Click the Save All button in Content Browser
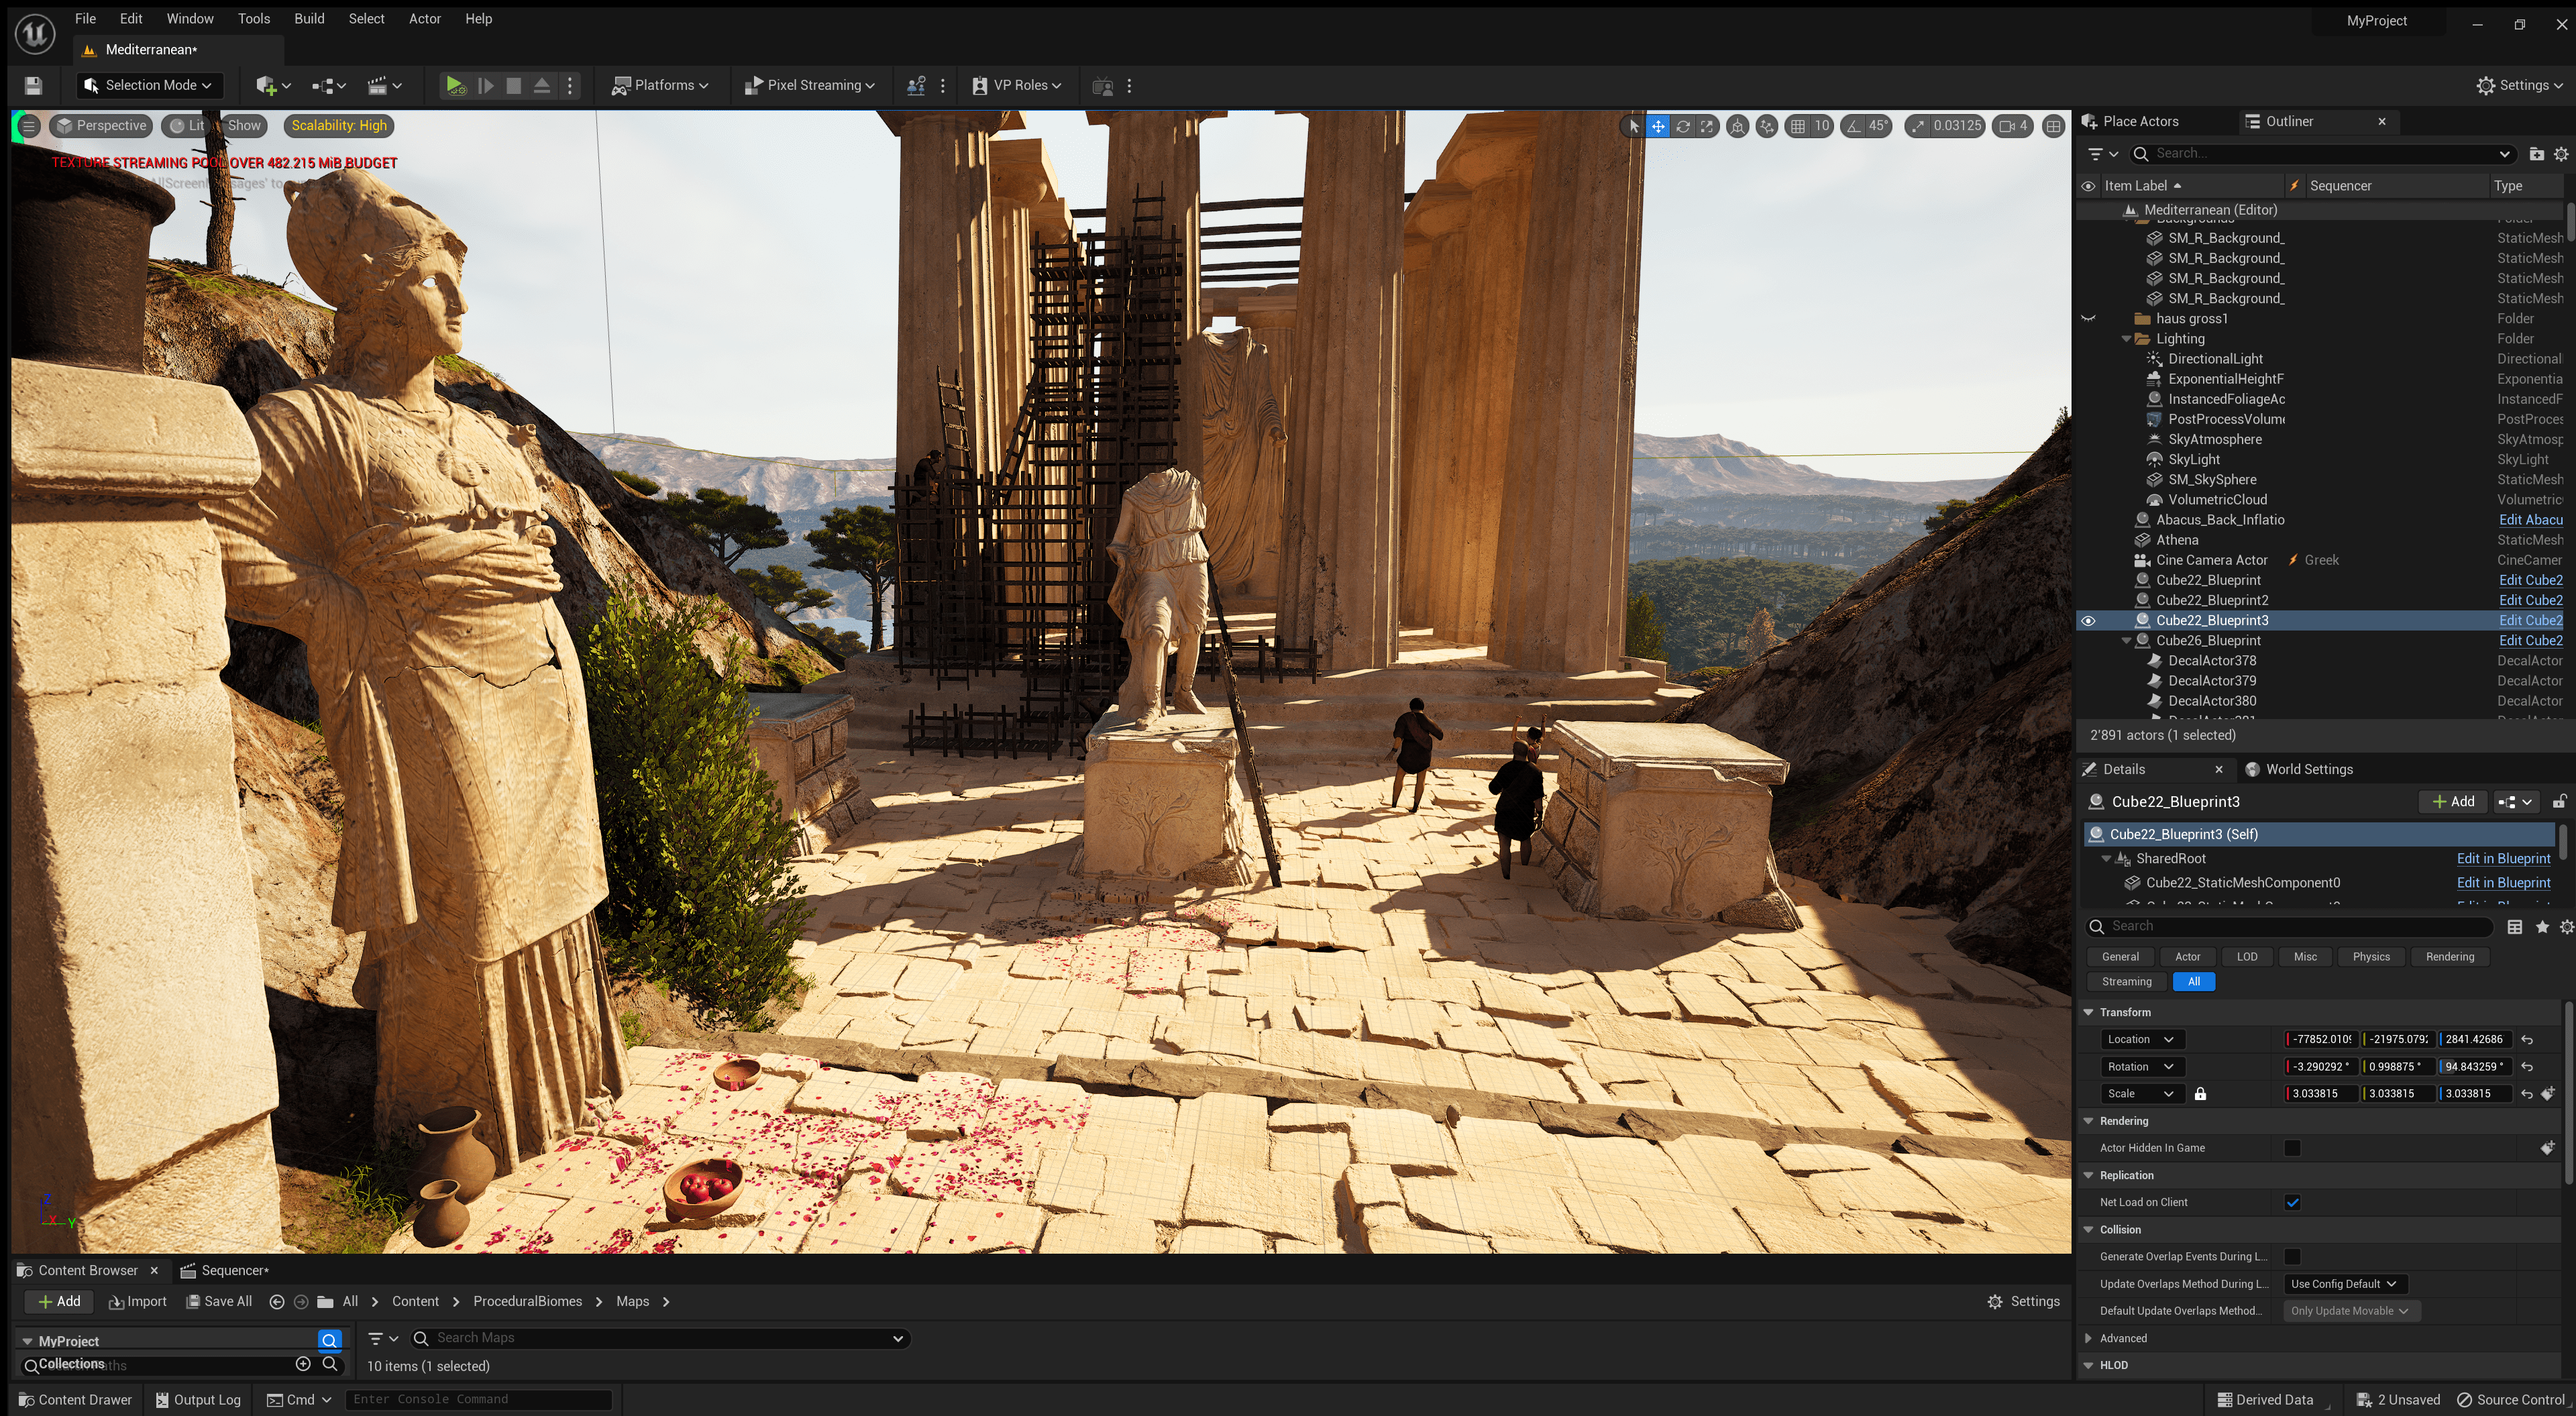Screen dimensions: 2576x1416 tap(219, 1301)
